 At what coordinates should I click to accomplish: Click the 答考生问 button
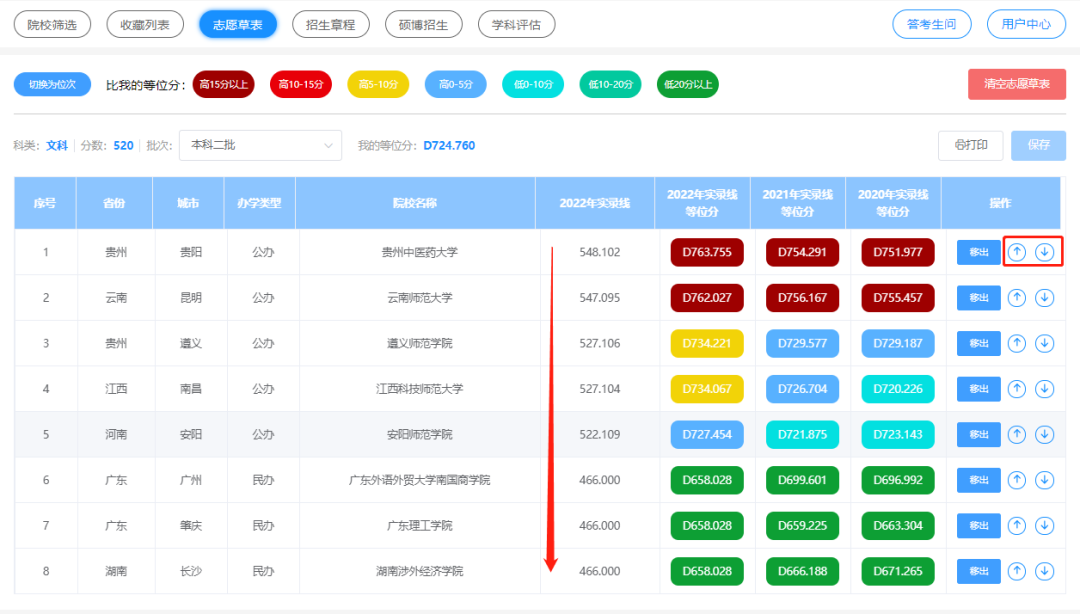pos(932,25)
